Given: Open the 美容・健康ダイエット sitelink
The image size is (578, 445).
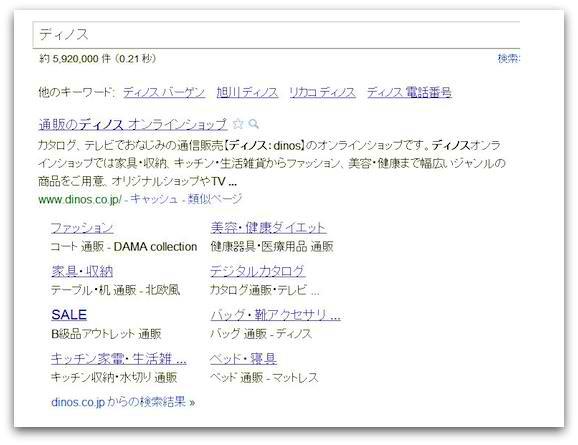Looking at the screenshot, I should [x=268, y=228].
